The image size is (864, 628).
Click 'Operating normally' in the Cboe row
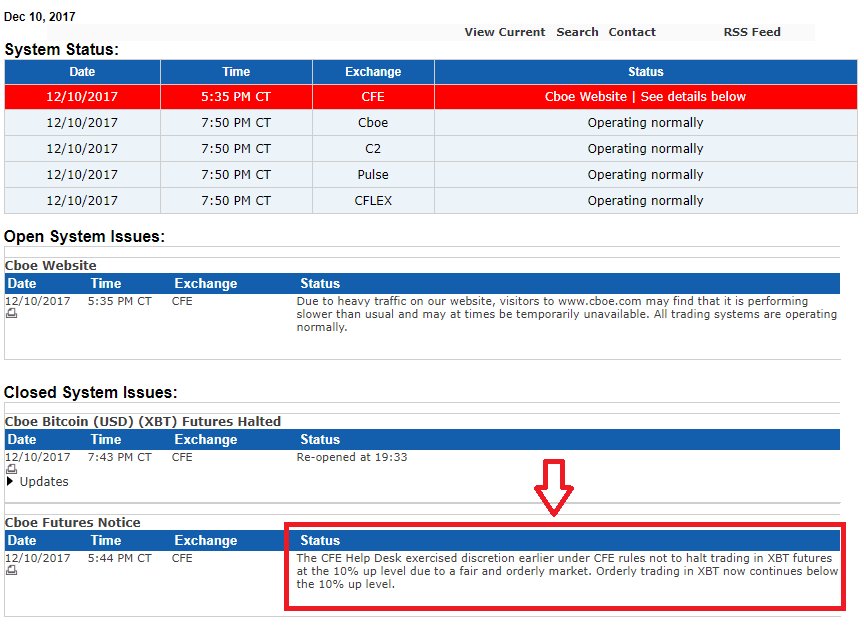[645, 122]
